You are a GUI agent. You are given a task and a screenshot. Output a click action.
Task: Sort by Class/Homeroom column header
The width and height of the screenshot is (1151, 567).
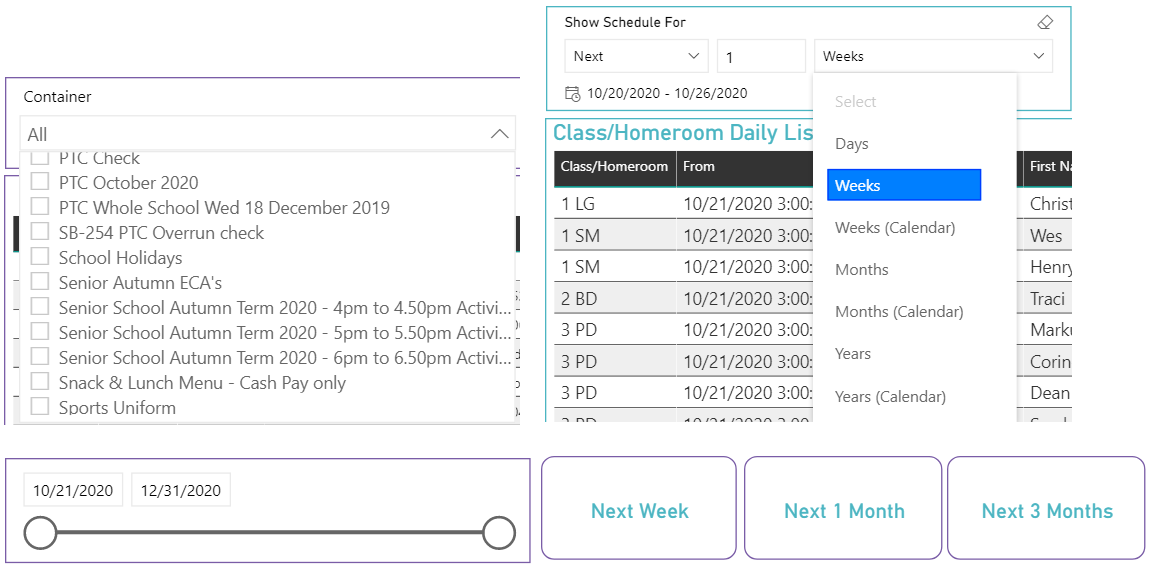[x=614, y=166]
